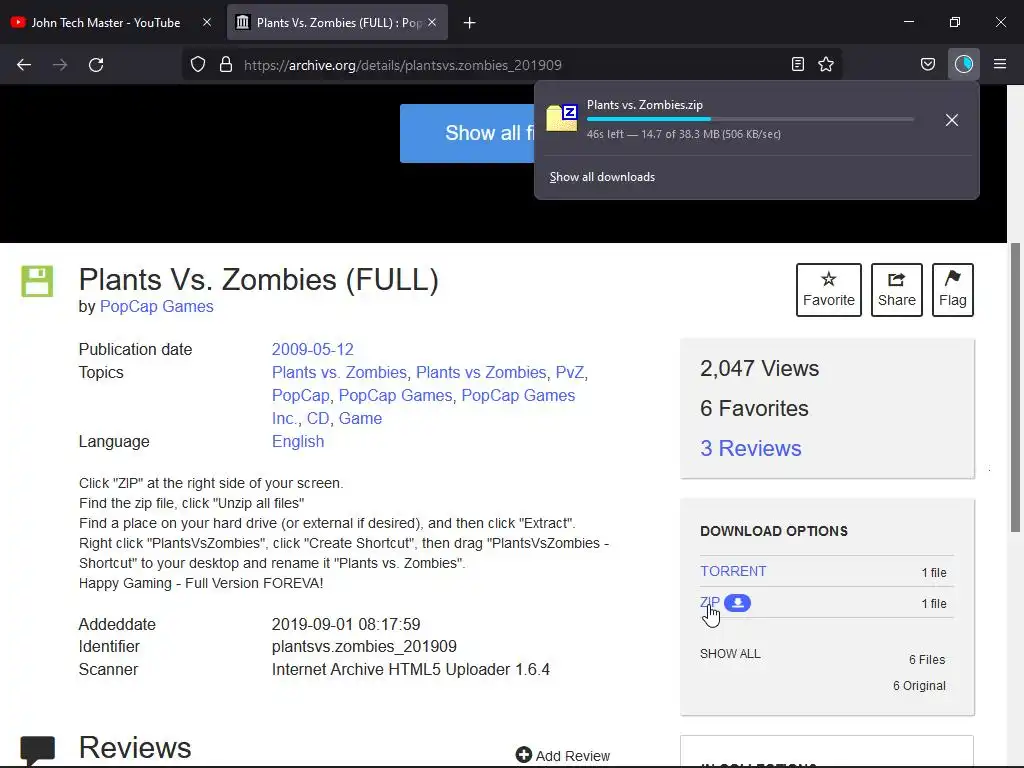Switch to John Tech Master - YouTube tab
This screenshot has width=1024, height=768.
(106, 23)
